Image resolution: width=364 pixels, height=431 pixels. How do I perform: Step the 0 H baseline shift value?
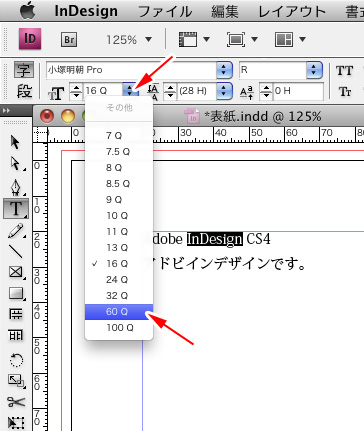pyautogui.click(x=266, y=91)
